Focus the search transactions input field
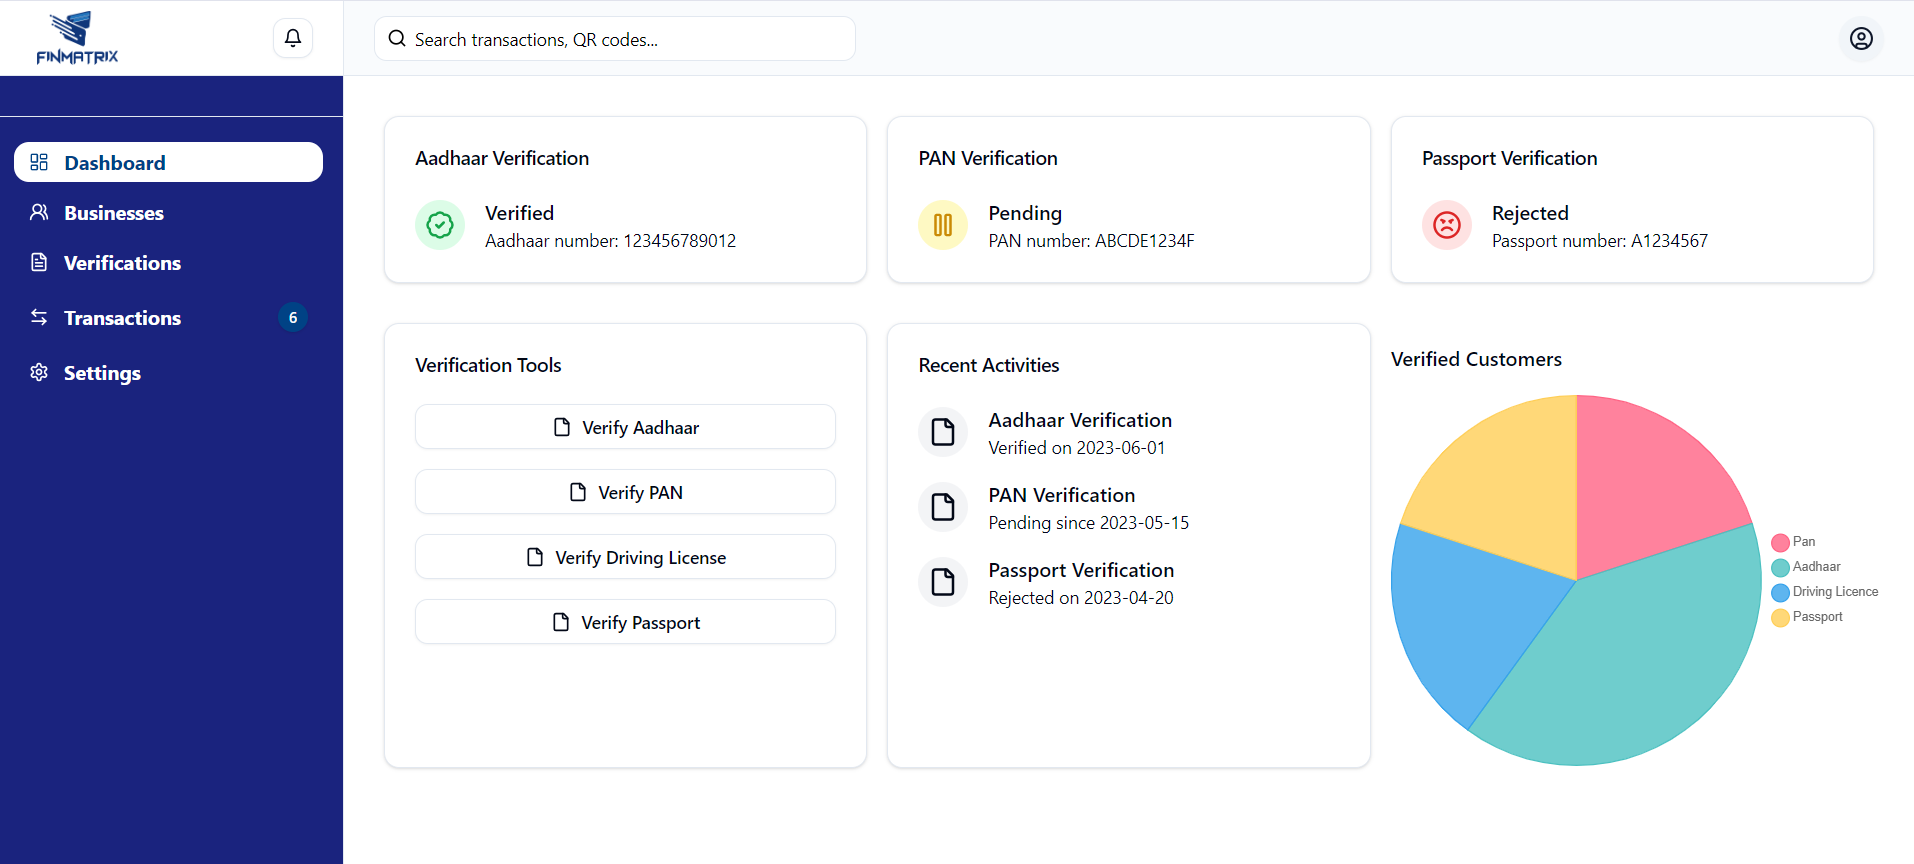 pyautogui.click(x=615, y=39)
